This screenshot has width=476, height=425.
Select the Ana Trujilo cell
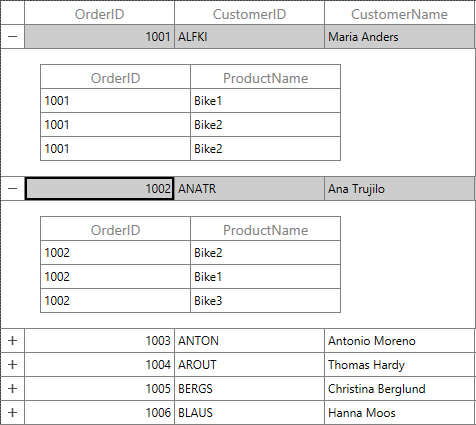399,189
